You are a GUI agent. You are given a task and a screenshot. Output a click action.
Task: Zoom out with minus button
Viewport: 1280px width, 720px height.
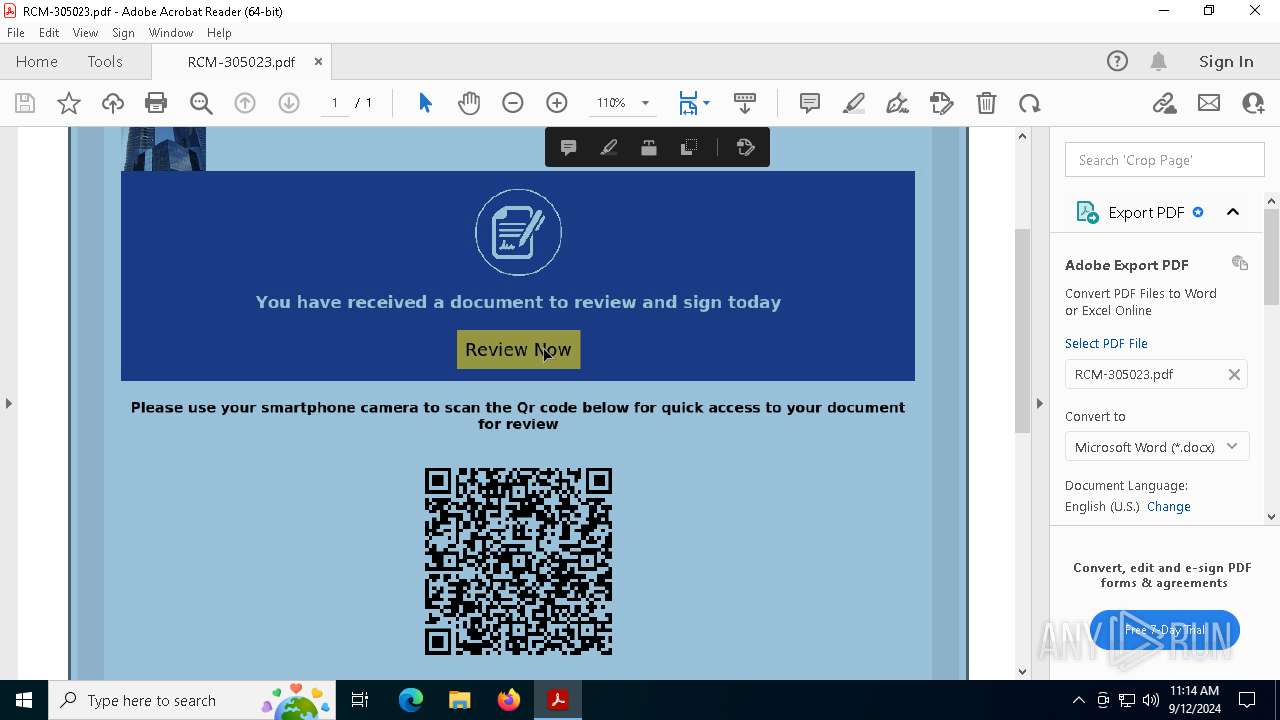(x=513, y=103)
